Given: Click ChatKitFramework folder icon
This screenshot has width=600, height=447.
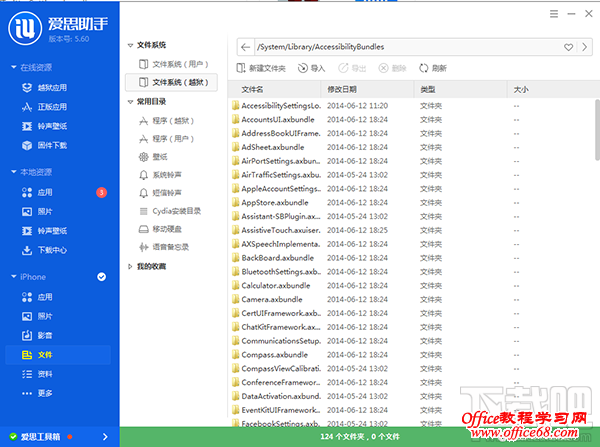Looking at the screenshot, I should 235,327.
